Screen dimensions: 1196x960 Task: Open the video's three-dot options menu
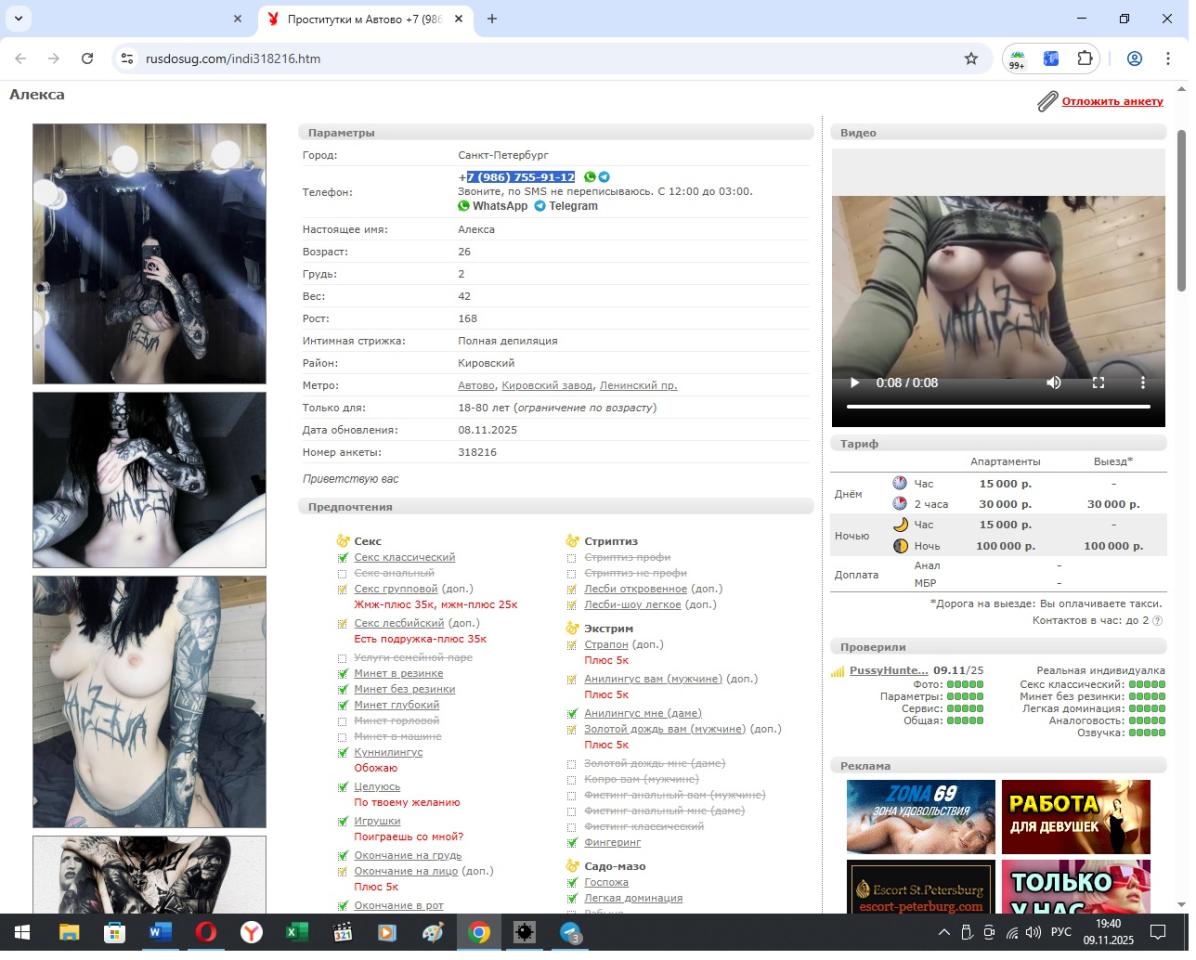(x=1142, y=383)
